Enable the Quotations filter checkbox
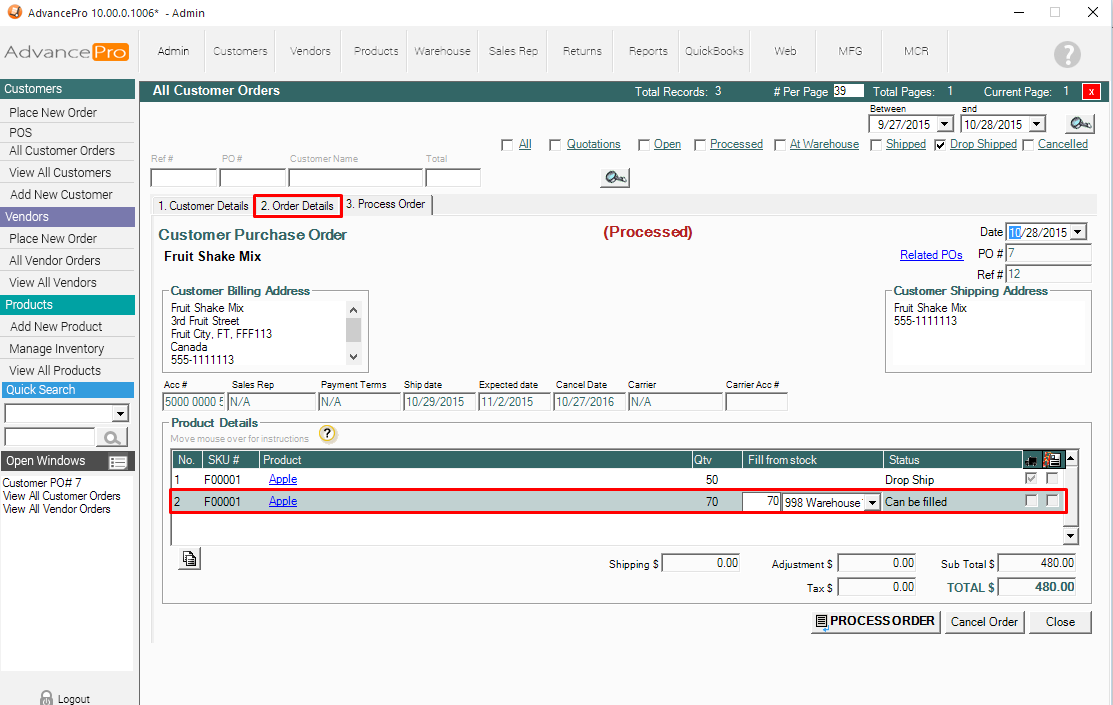Viewport: 1113px width, 705px height. (x=556, y=145)
